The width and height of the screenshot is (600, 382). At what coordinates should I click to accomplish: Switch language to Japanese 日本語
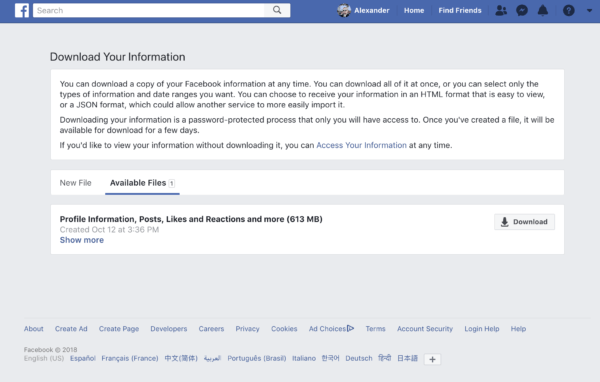coord(407,359)
